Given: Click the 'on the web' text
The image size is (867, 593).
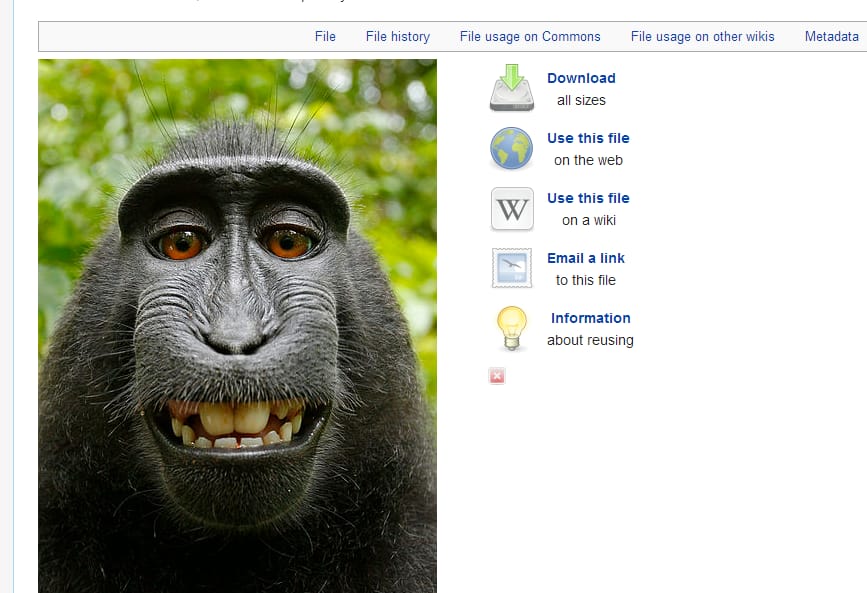Looking at the screenshot, I should [588, 160].
